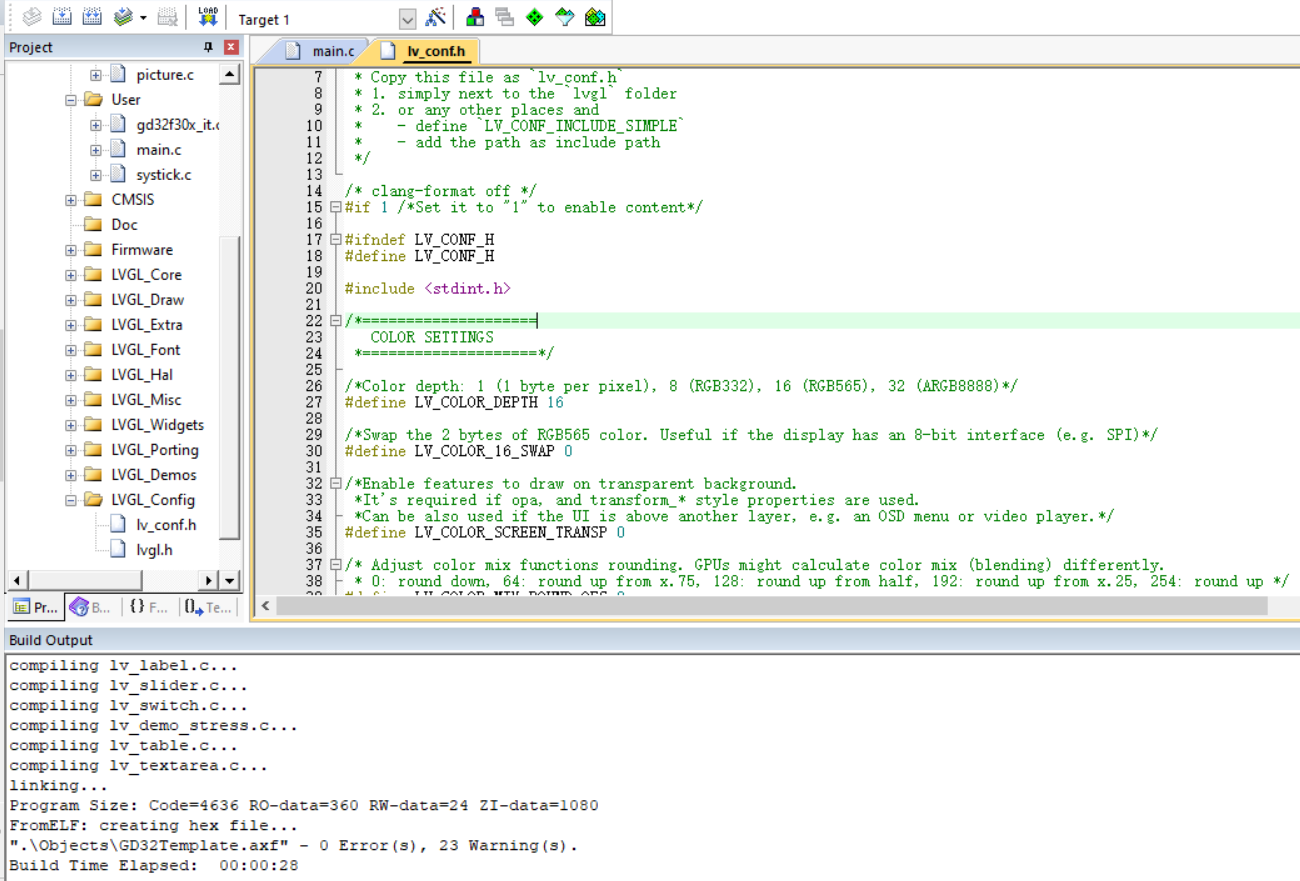
Task: Open the Target 1 dropdown list
Action: pos(407,20)
